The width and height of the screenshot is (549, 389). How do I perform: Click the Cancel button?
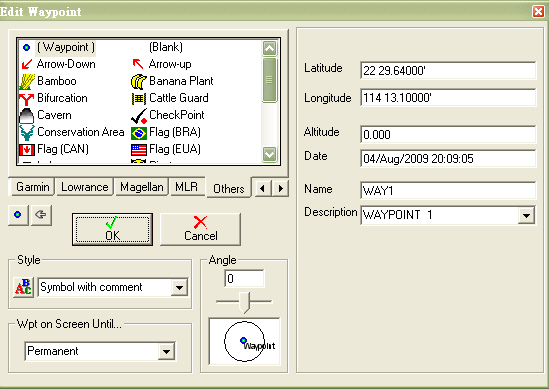pyautogui.click(x=201, y=229)
